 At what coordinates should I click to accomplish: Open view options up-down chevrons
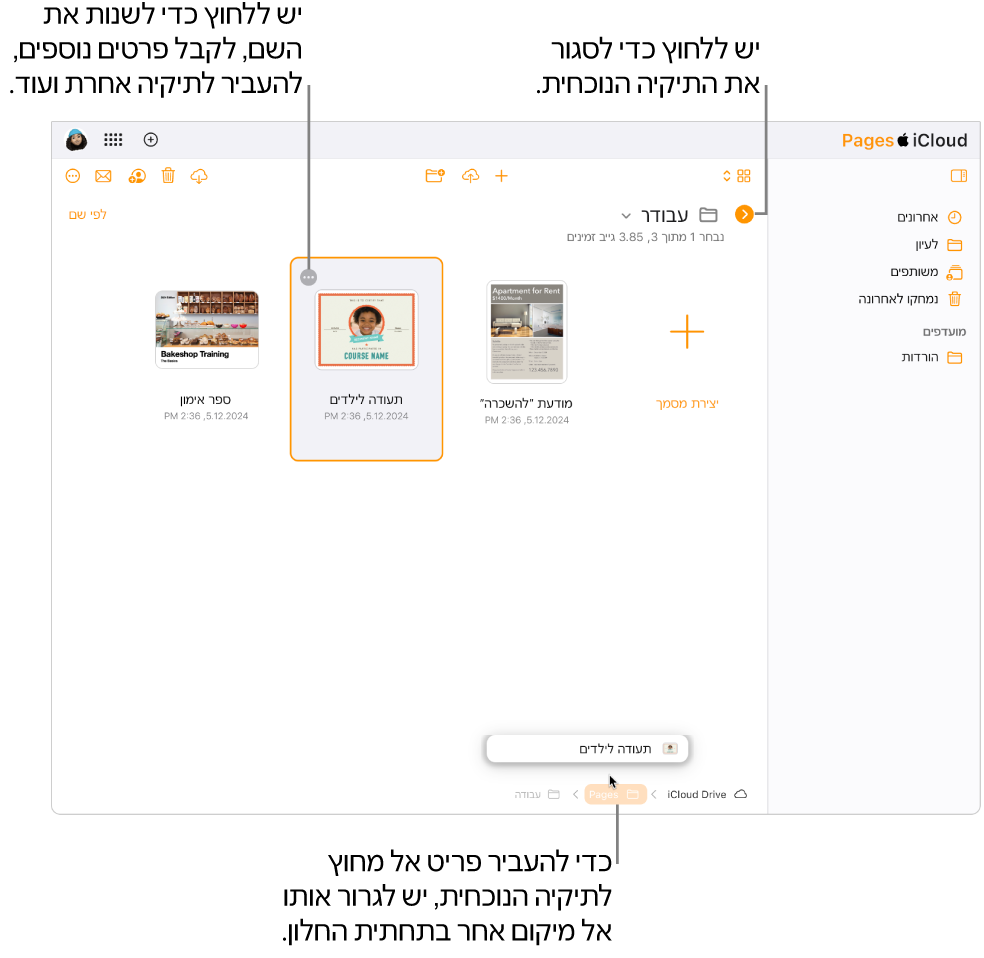point(727,176)
